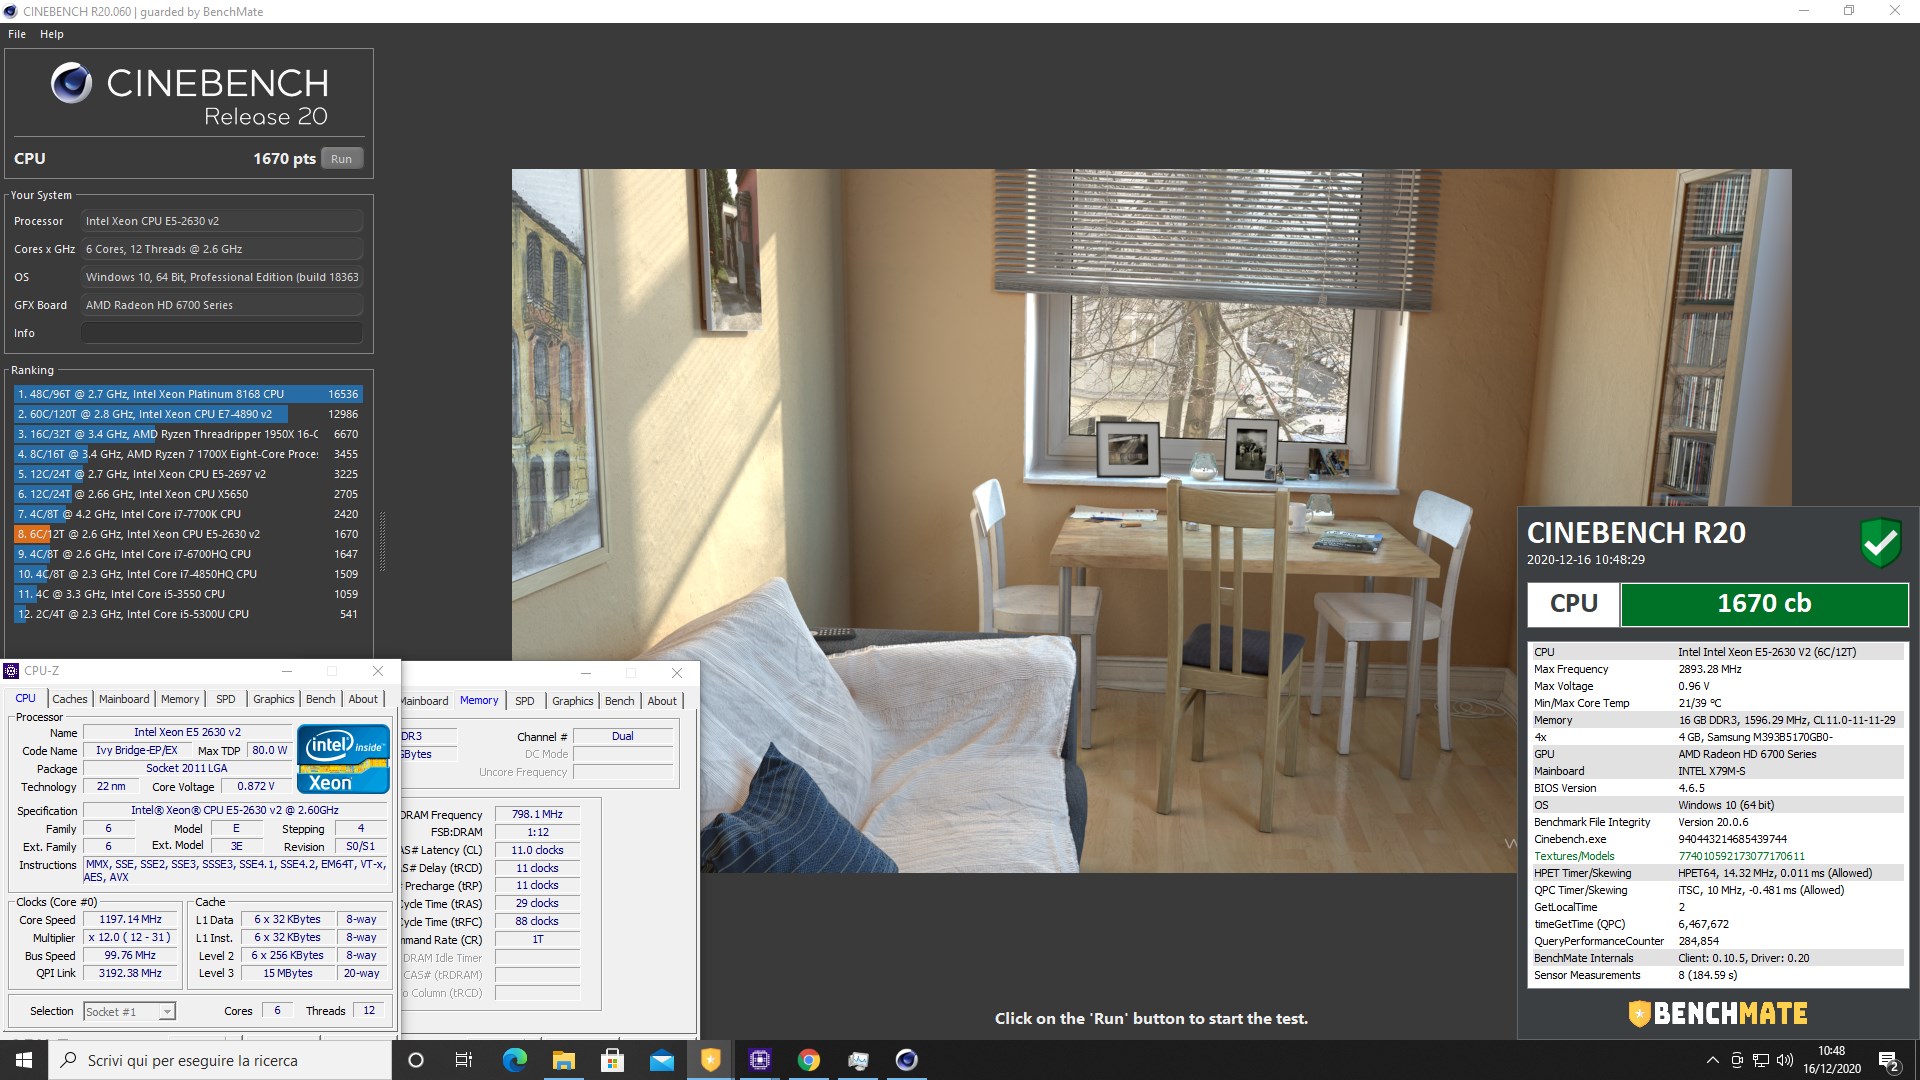Viewport: 1920px width, 1080px height.
Task: Select ranking row AMD Ryzen Threadripper 1950X
Action: point(188,434)
